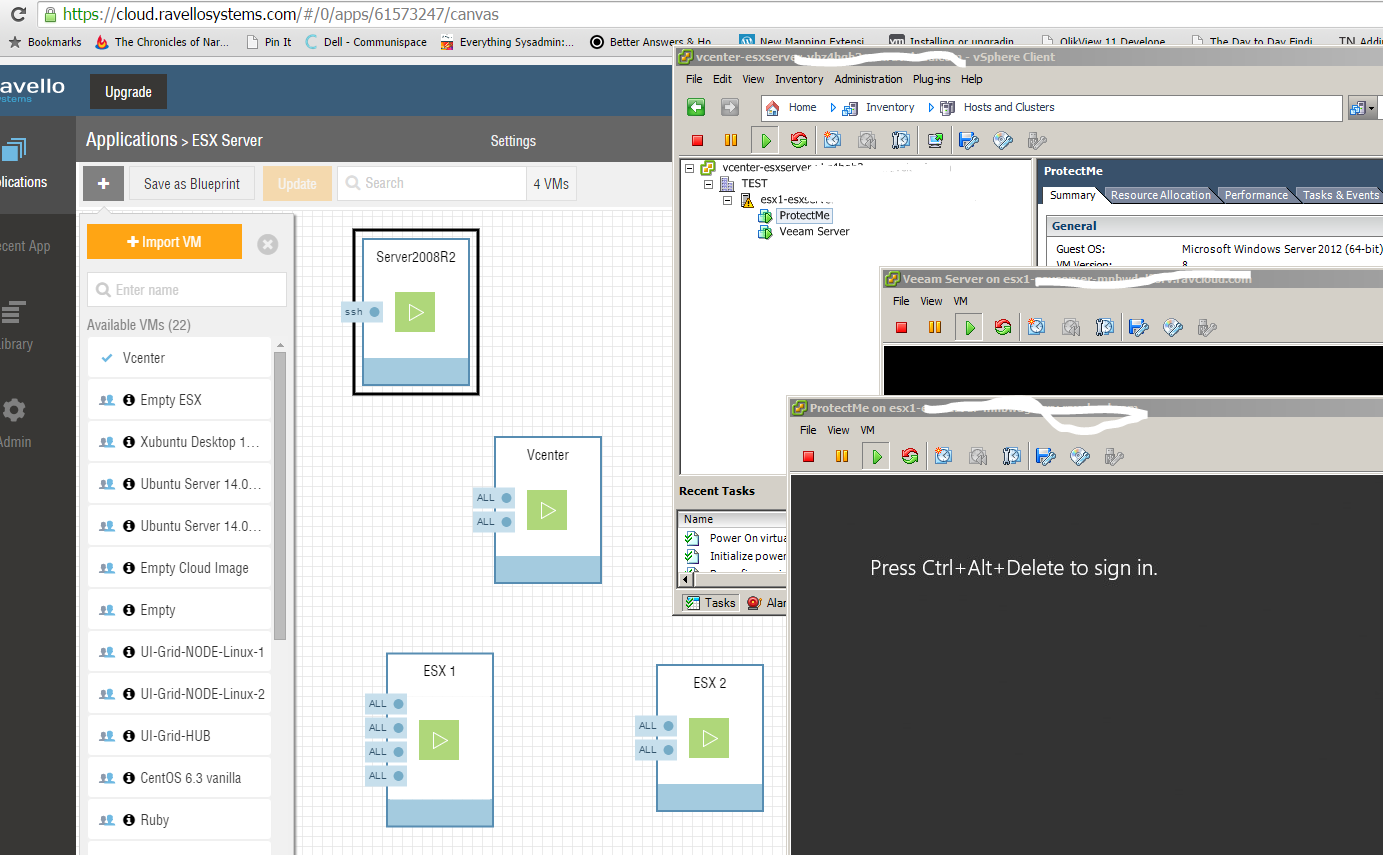Viewport: 1383px width, 855px height.
Task: Click the plus icon beside Save as Blueprint
Action: pyautogui.click(x=103, y=184)
